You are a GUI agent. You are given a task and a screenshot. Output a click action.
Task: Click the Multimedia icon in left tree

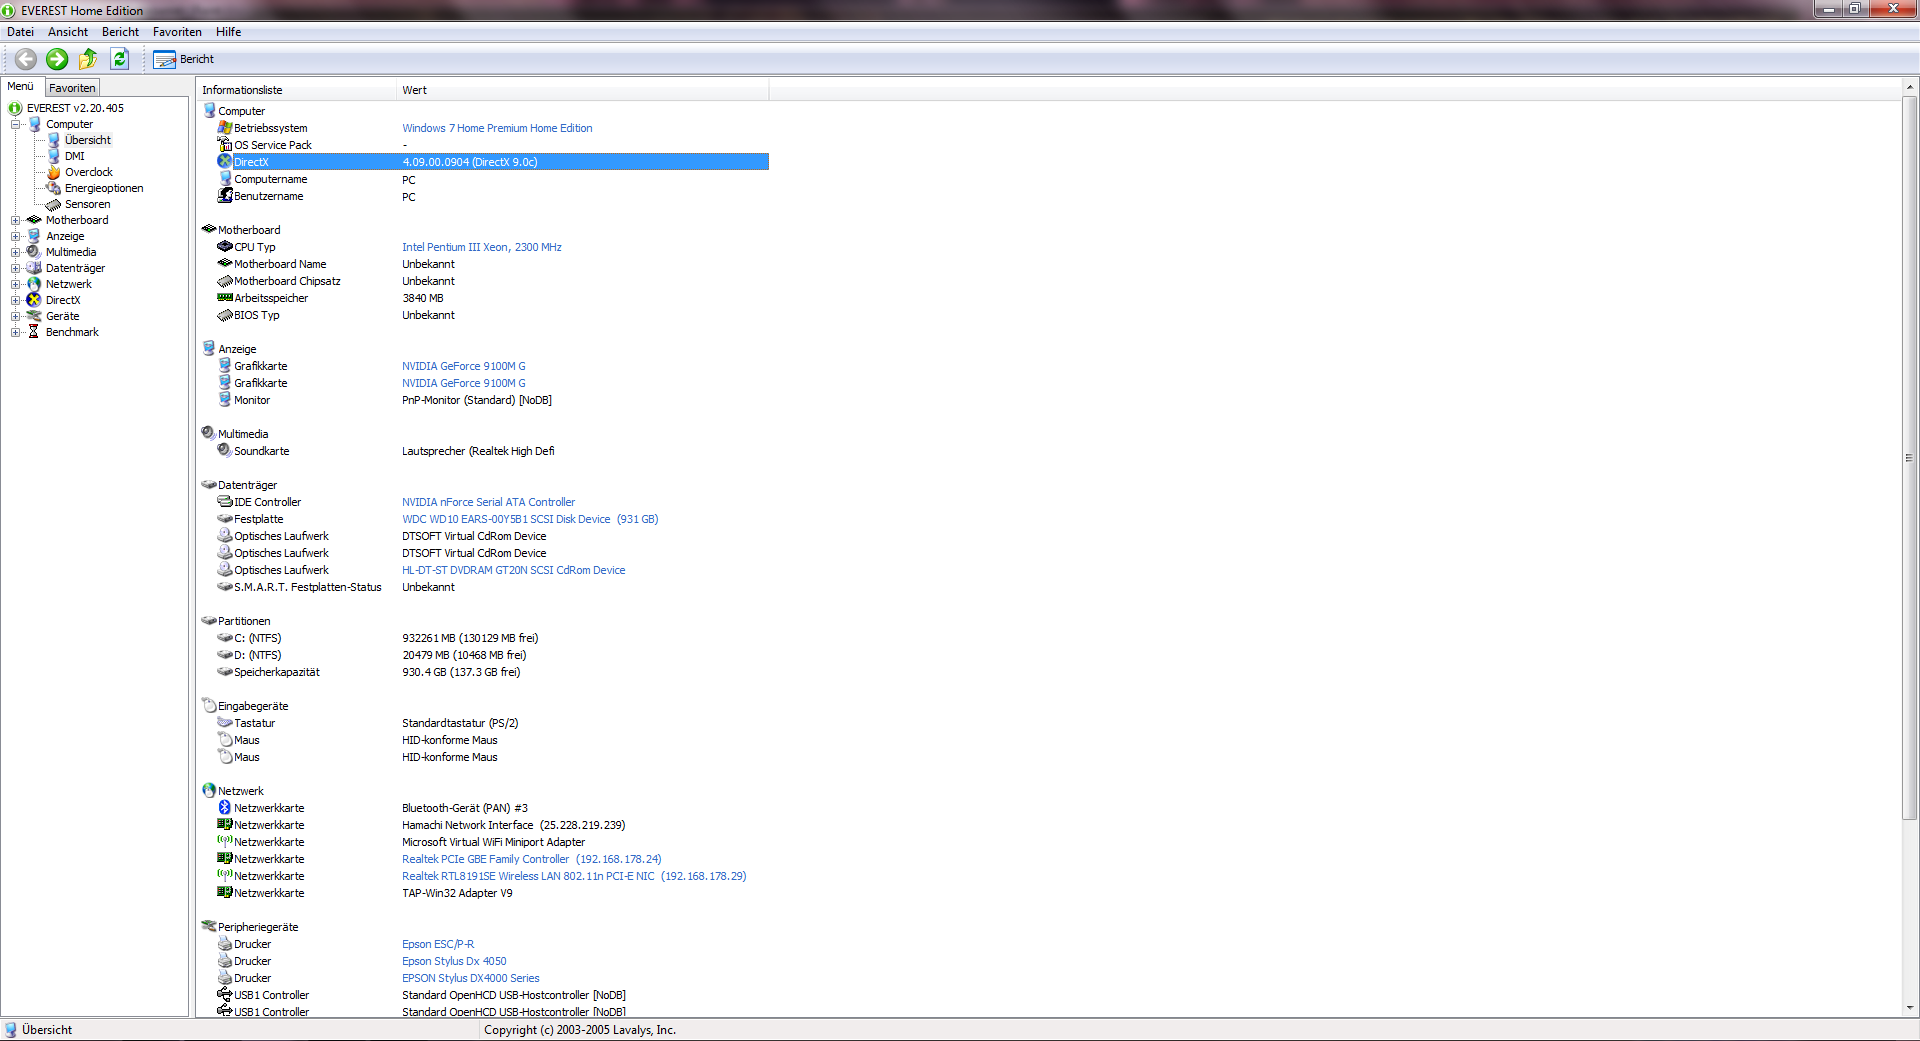(34, 252)
